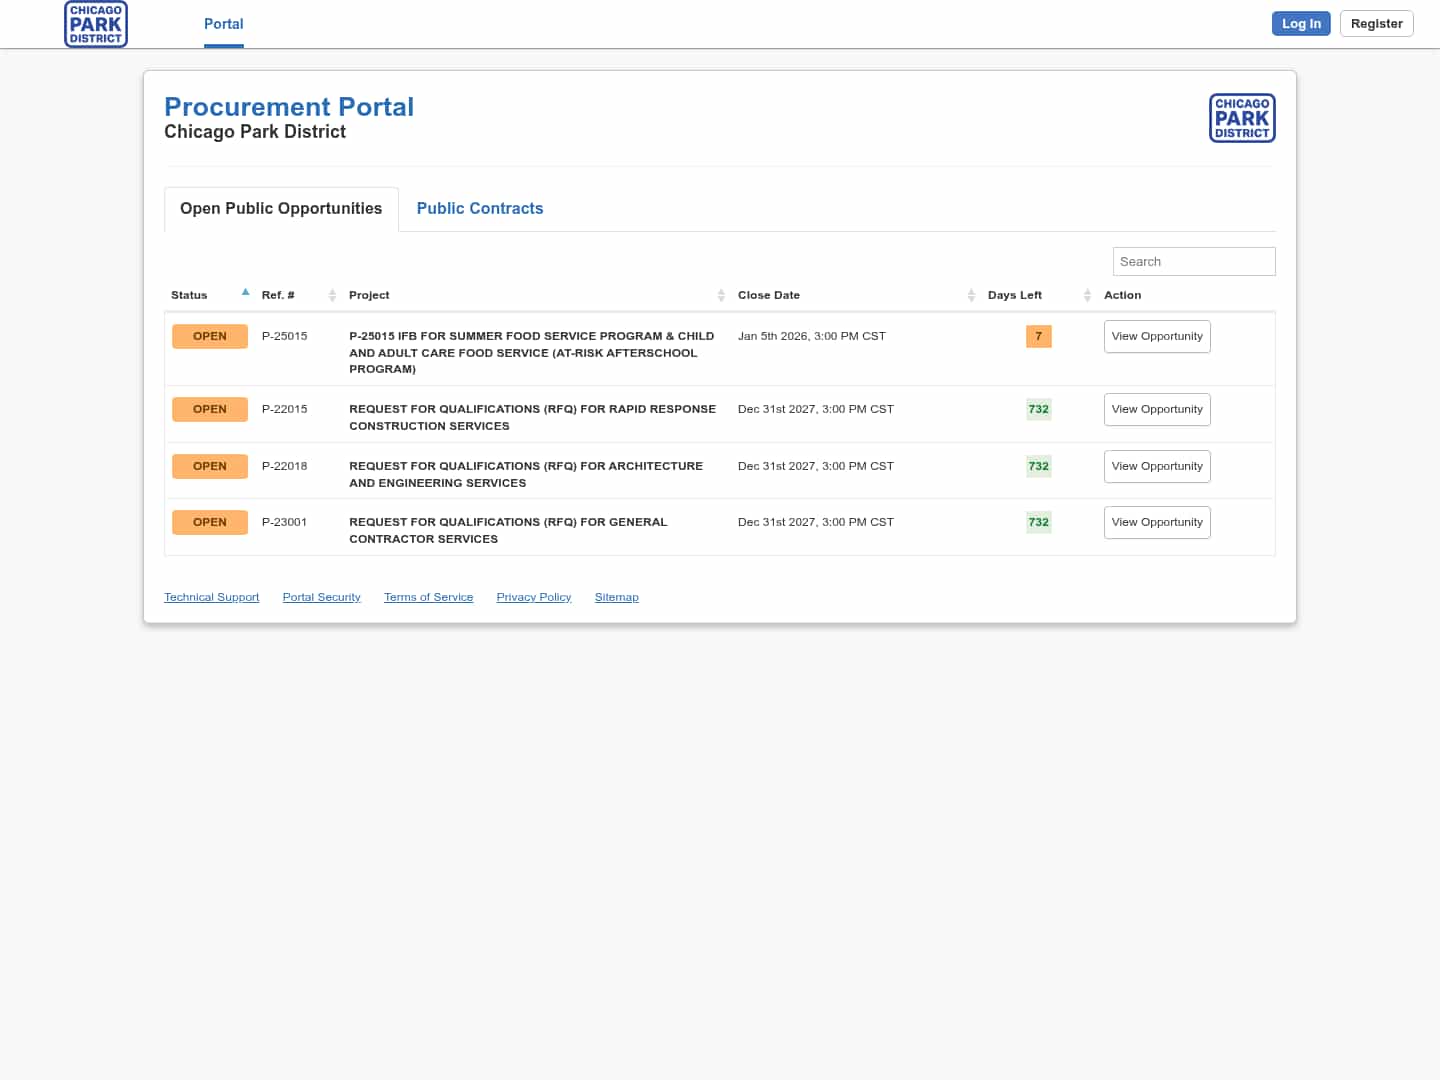Click the OPEN badge for P-25015
Viewport: 1440px width, 1080px height.
pos(210,336)
